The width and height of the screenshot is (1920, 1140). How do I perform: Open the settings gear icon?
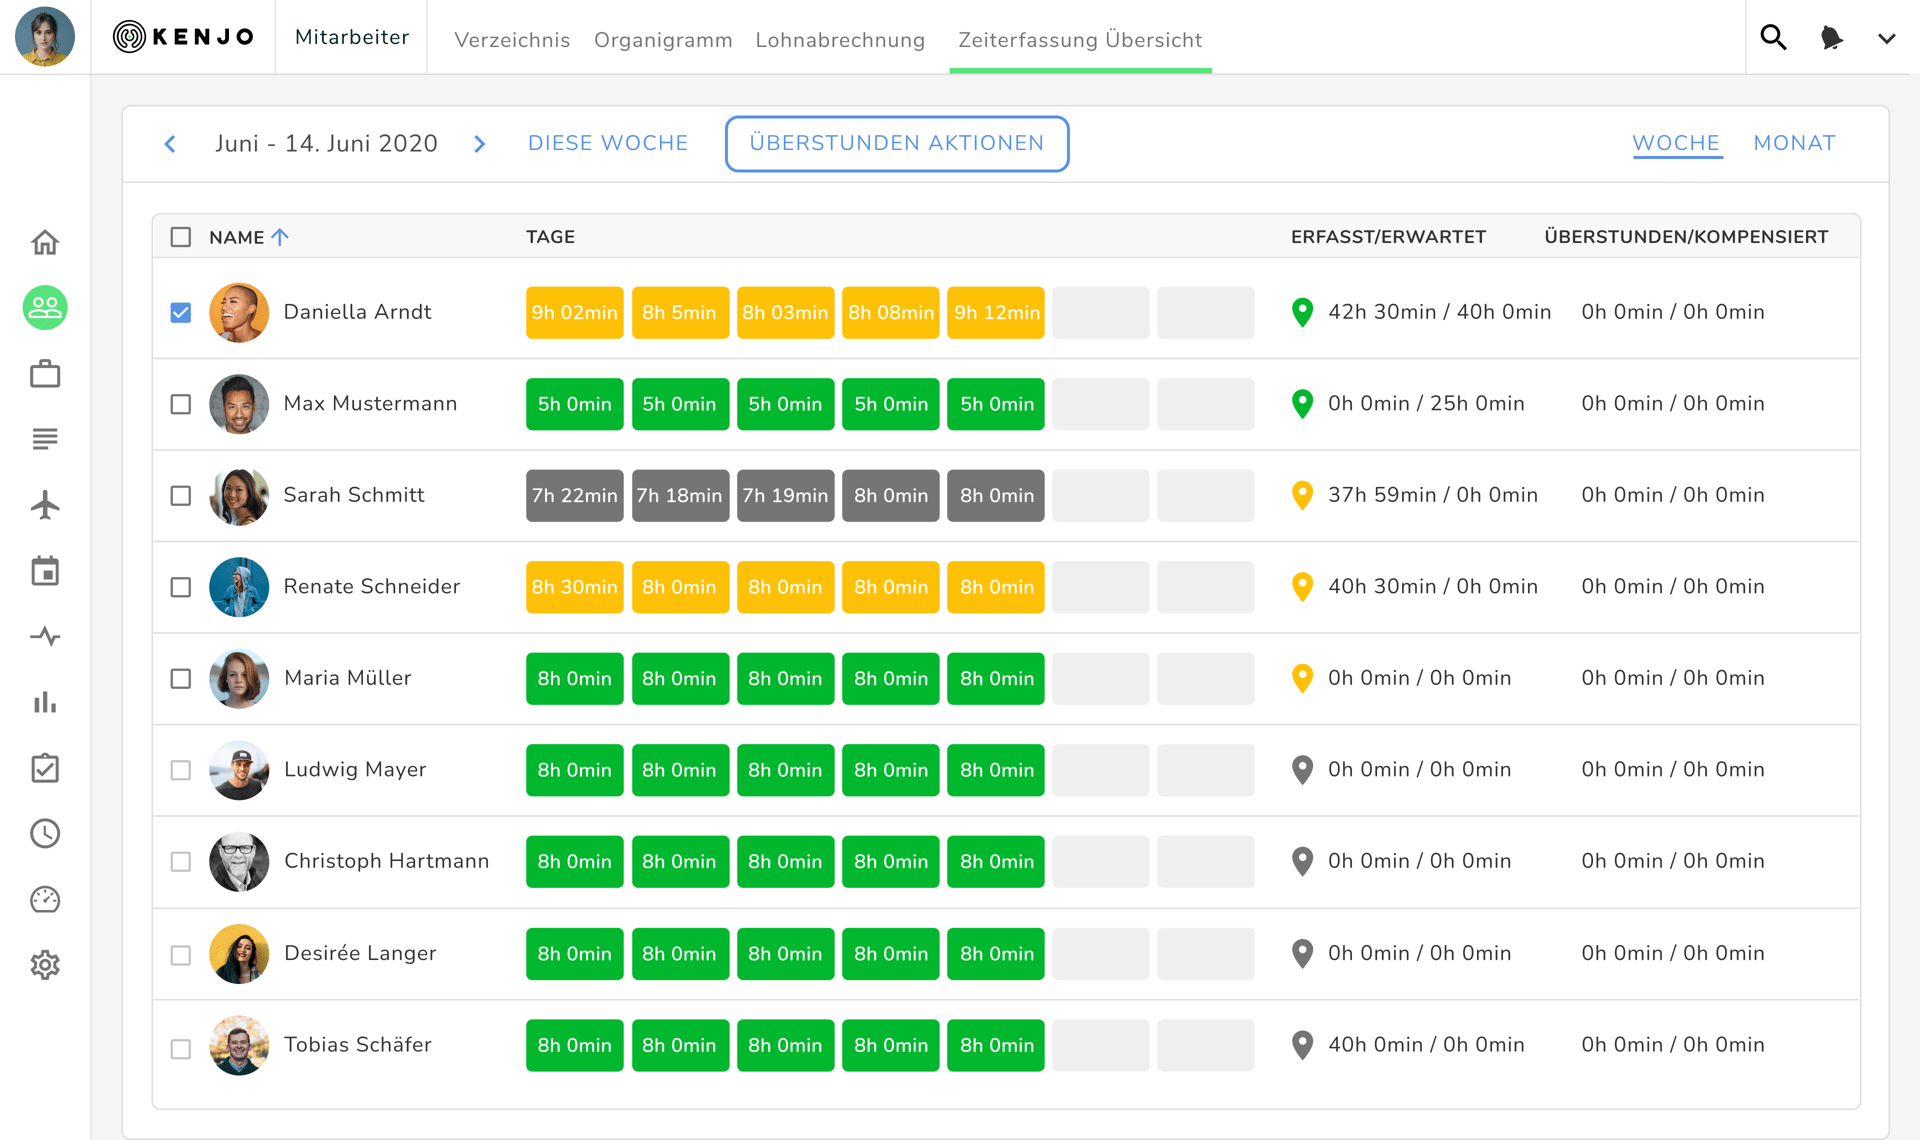coord(45,965)
